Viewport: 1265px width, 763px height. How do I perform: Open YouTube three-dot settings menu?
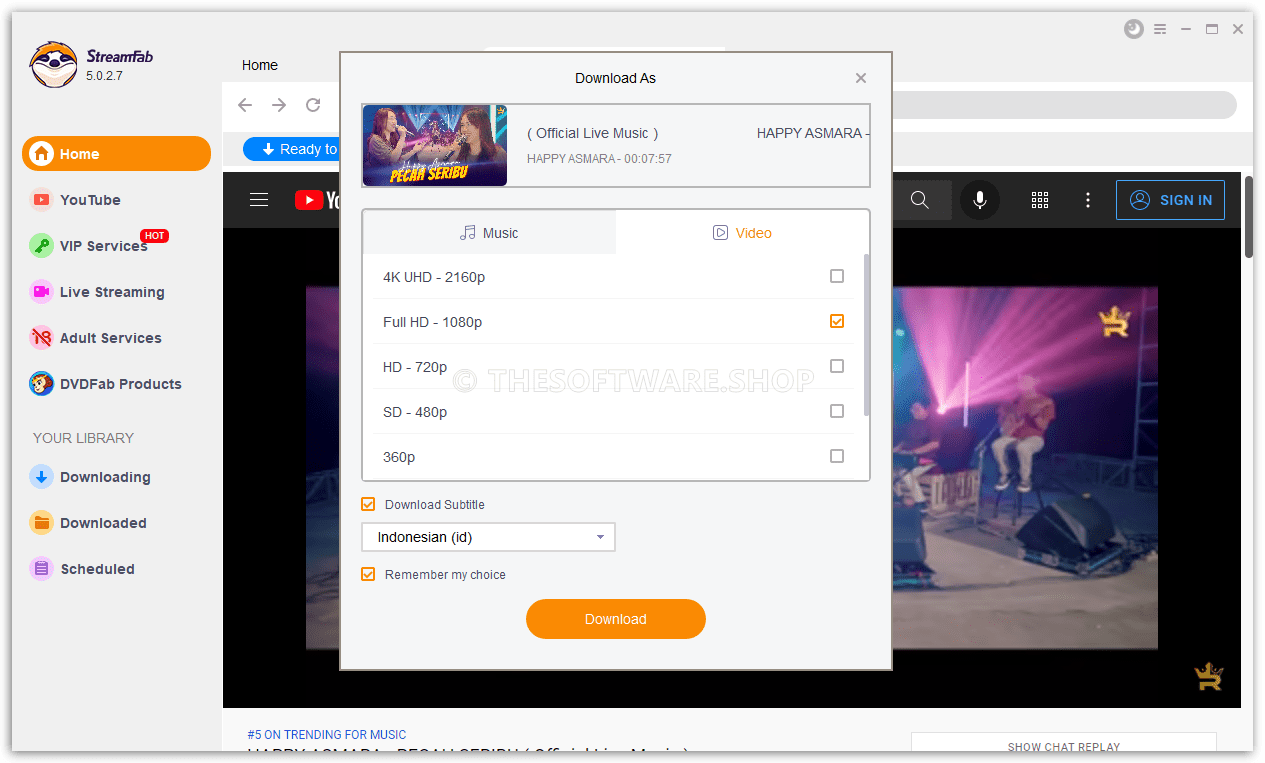tap(1088, 200)
